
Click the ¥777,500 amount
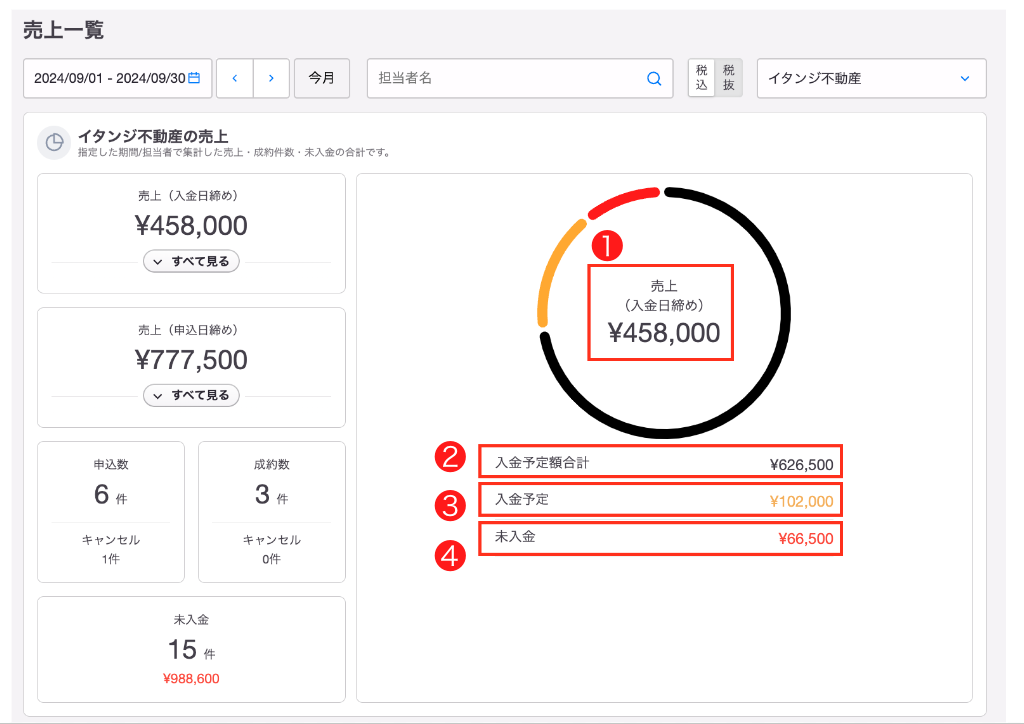coord(191,360)
